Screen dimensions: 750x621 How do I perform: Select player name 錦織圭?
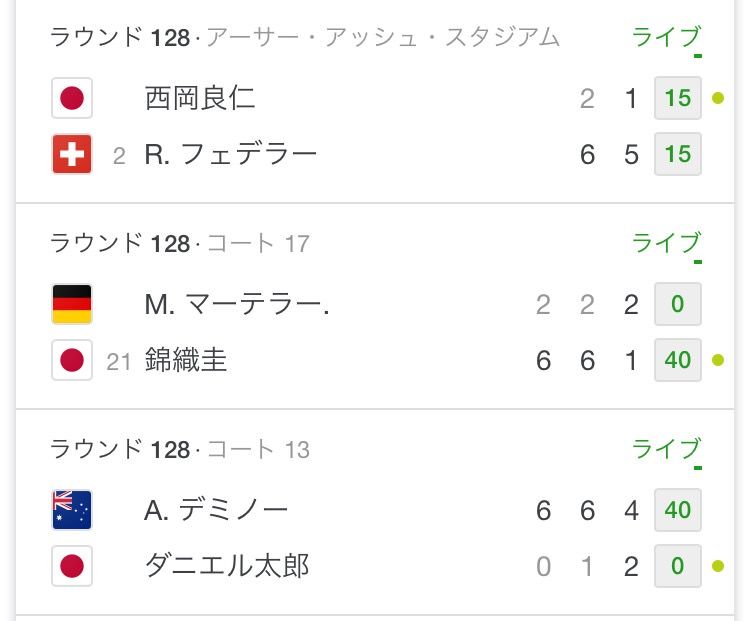point(186,360)
